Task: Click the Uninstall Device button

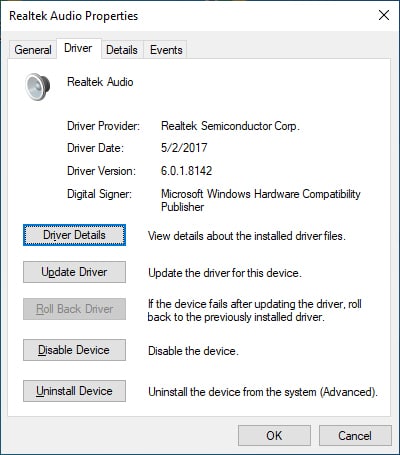Action: tap(74, 391)
